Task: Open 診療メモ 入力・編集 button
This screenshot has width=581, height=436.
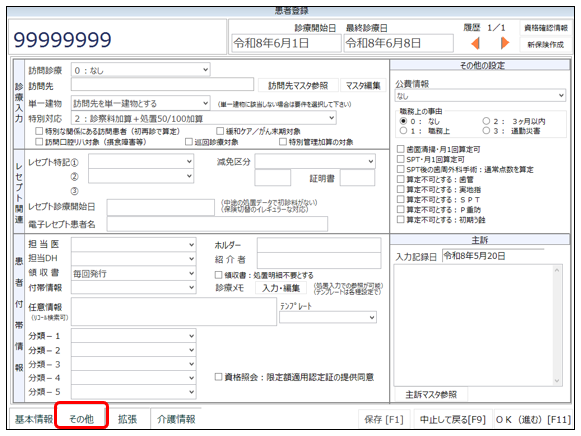Action: click(x=281, y=288)
